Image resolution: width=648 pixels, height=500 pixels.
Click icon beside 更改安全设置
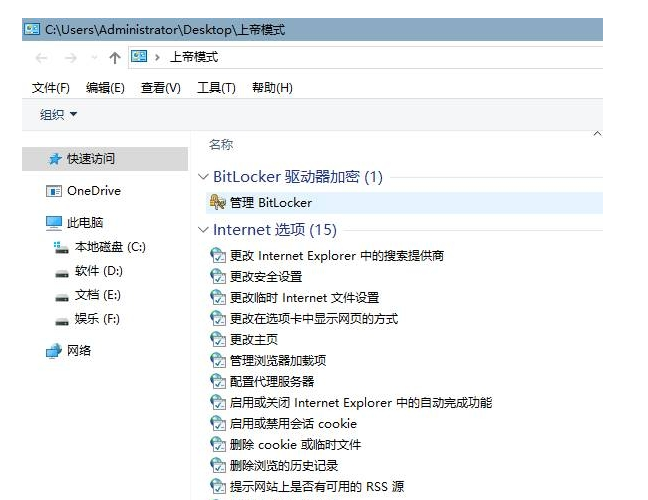[x=218, y=276]
